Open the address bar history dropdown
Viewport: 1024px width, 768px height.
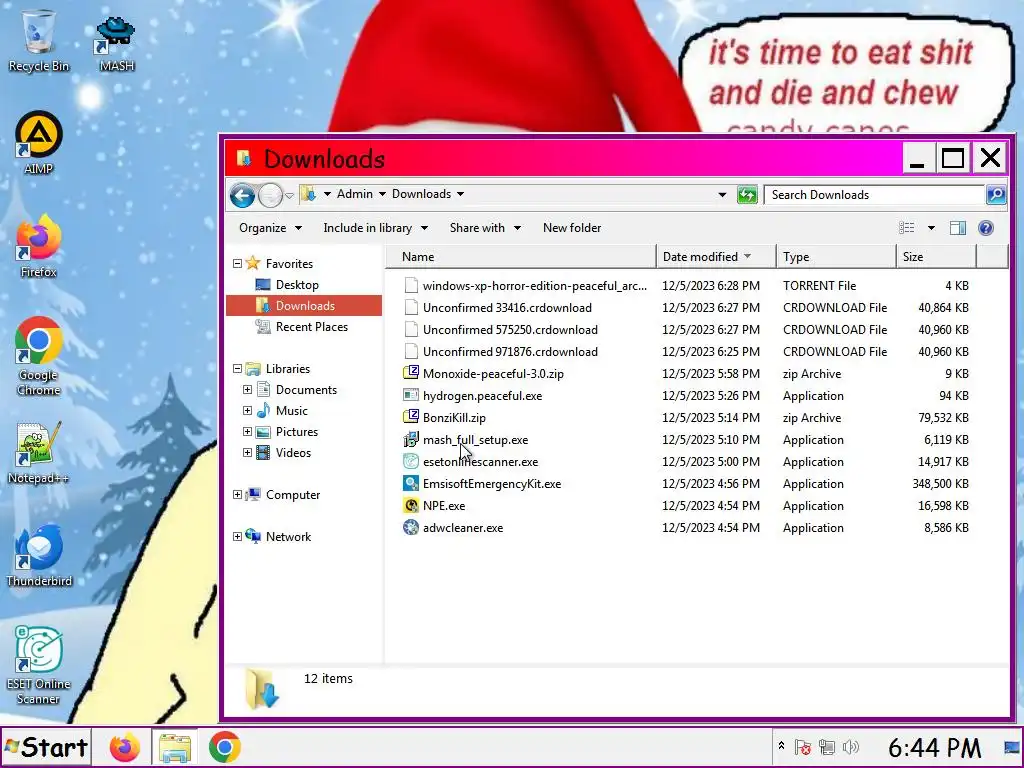722,195
